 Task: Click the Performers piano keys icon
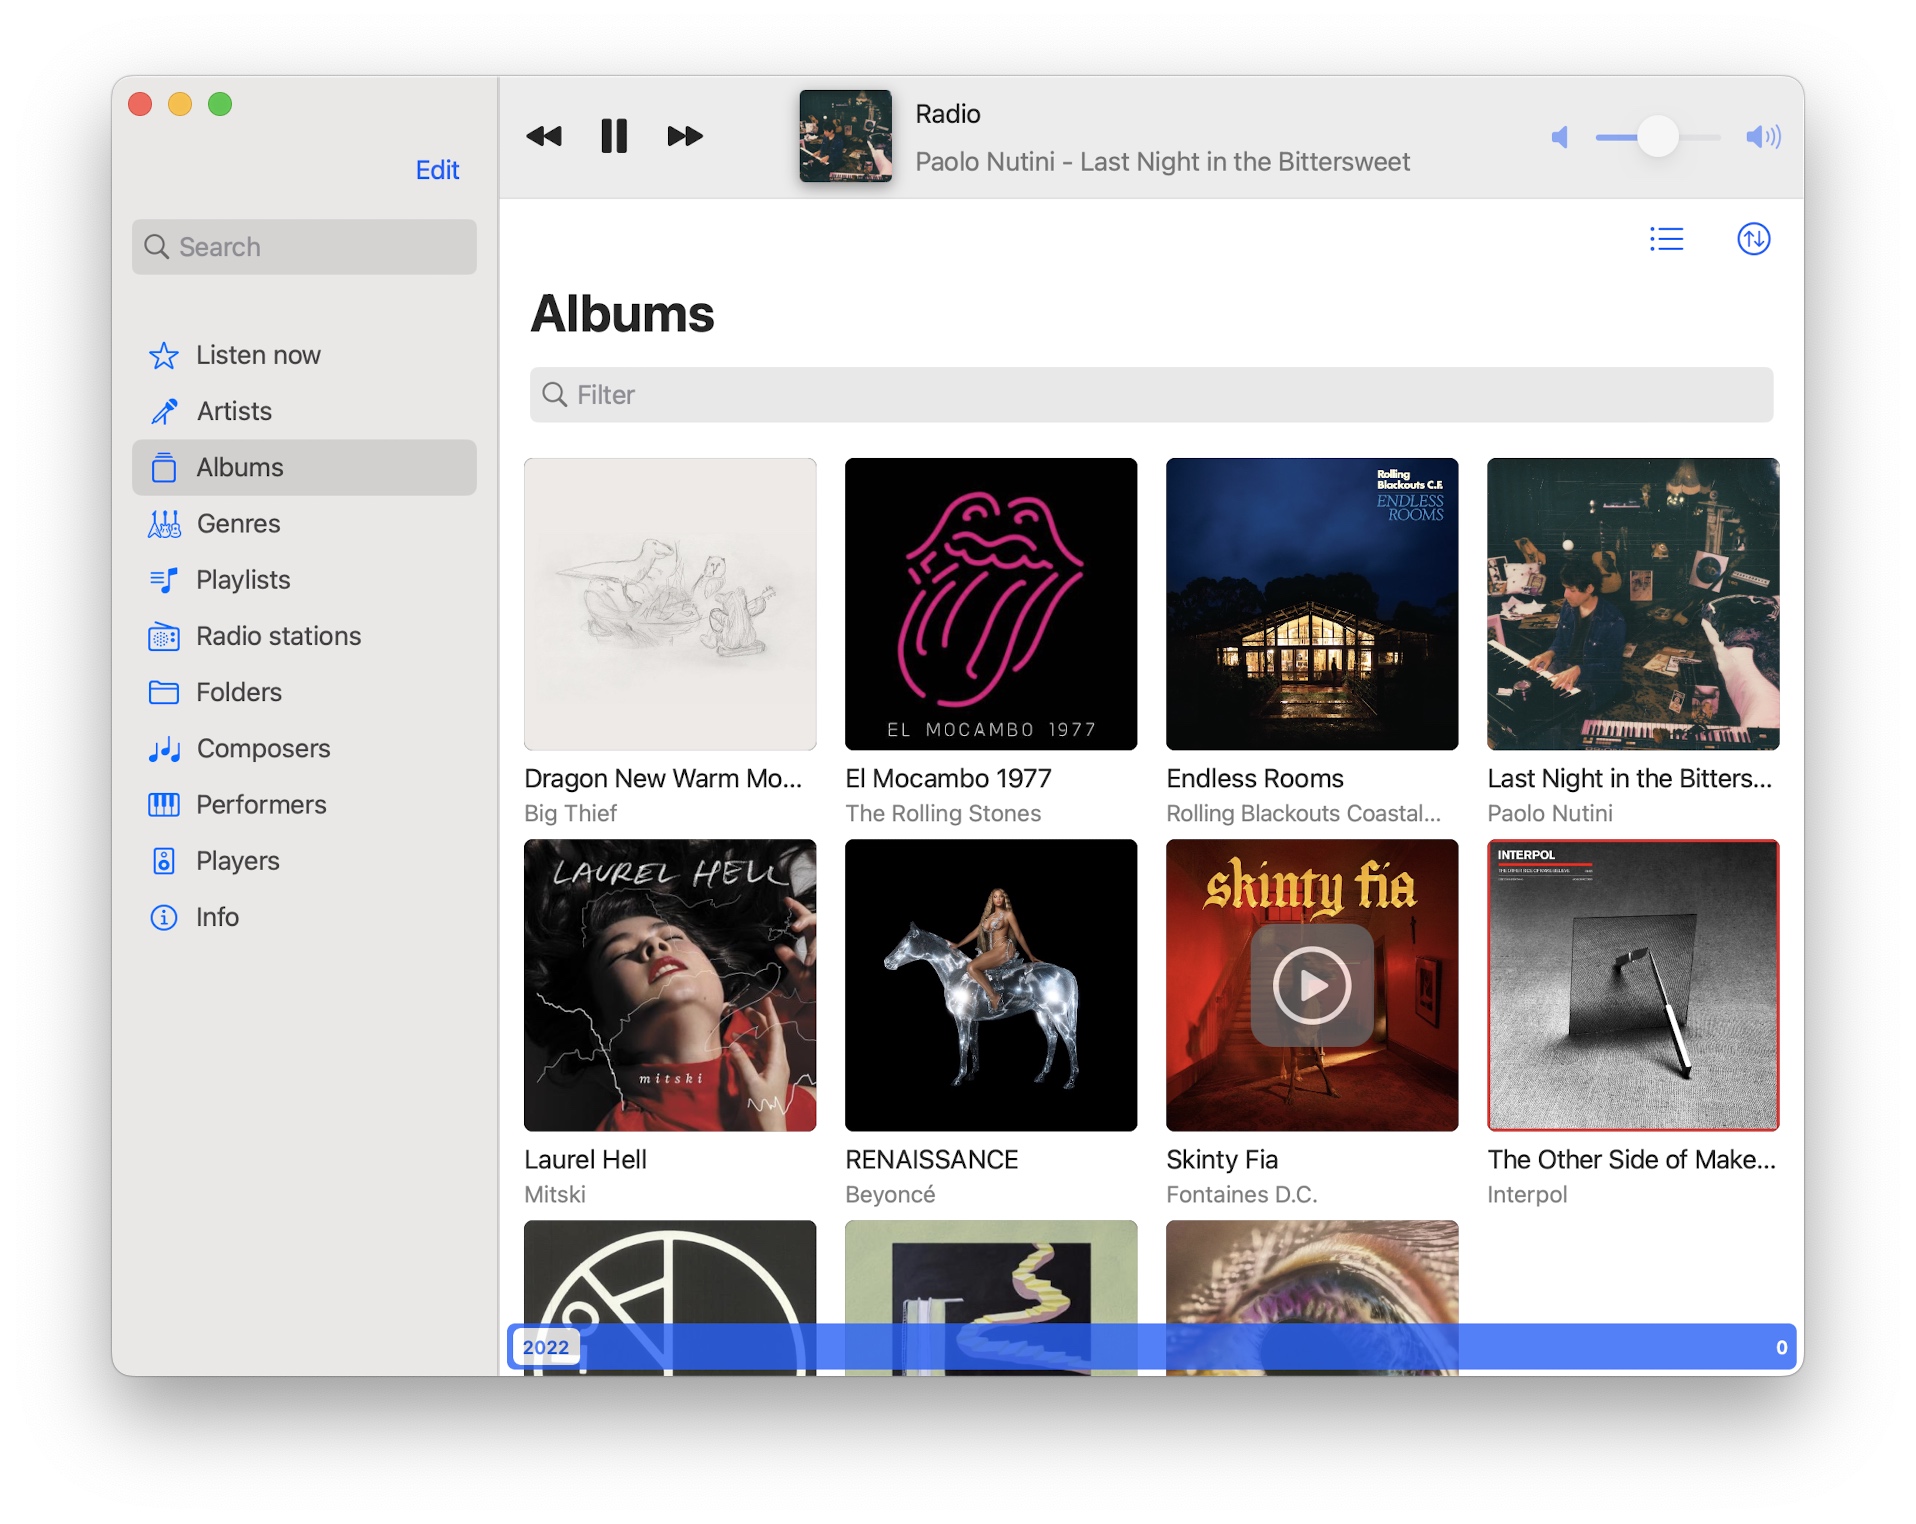tap(164, 805)
